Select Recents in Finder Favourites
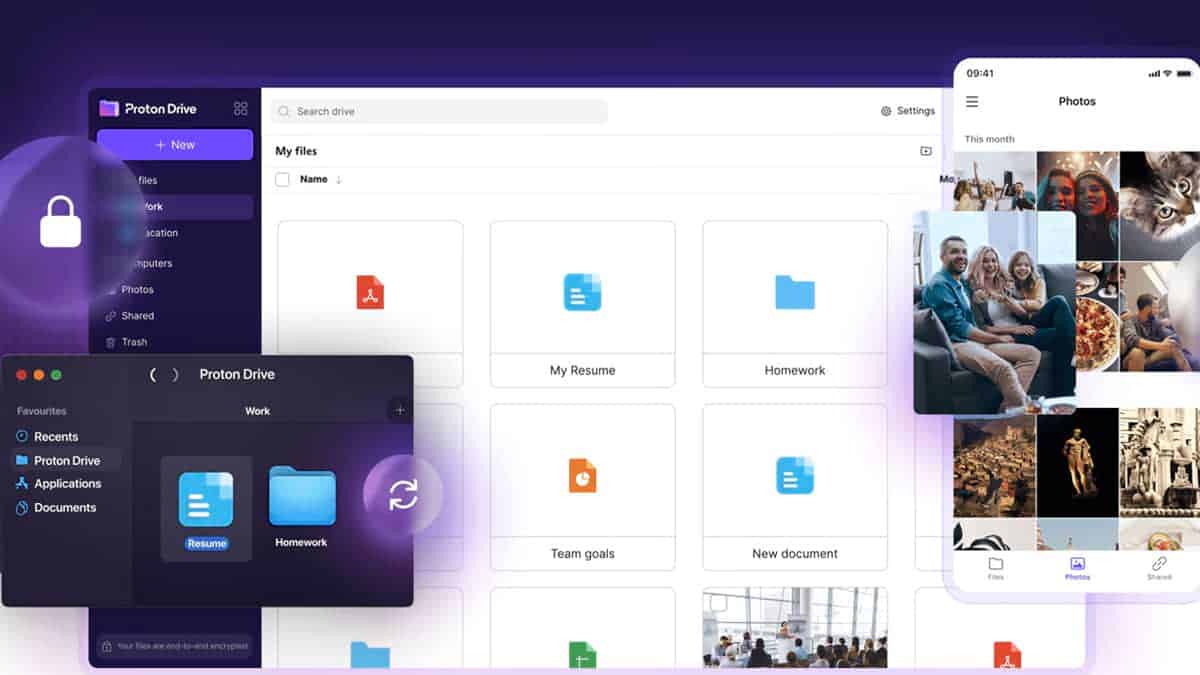This screenshot has height=675, width=1200. click(x=56, y=437)
